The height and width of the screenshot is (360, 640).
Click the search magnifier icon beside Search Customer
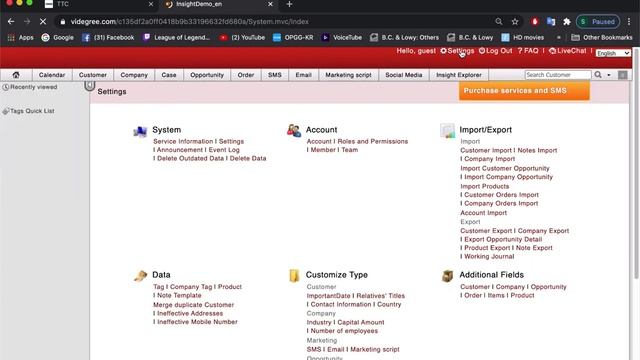pyautogui.click(x=598, y=75)
